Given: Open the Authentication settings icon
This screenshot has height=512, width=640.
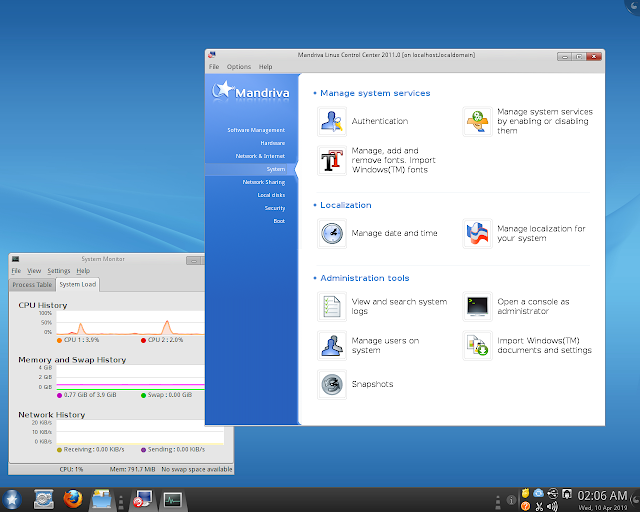Looking at the screenshot, I should 331,122.
